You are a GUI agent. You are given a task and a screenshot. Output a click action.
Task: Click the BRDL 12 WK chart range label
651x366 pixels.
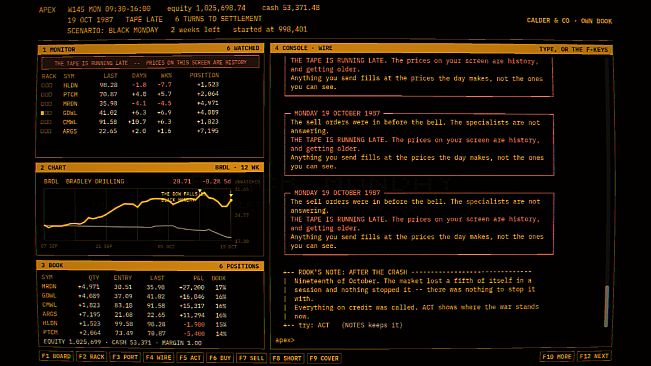[x=237, y=167]
